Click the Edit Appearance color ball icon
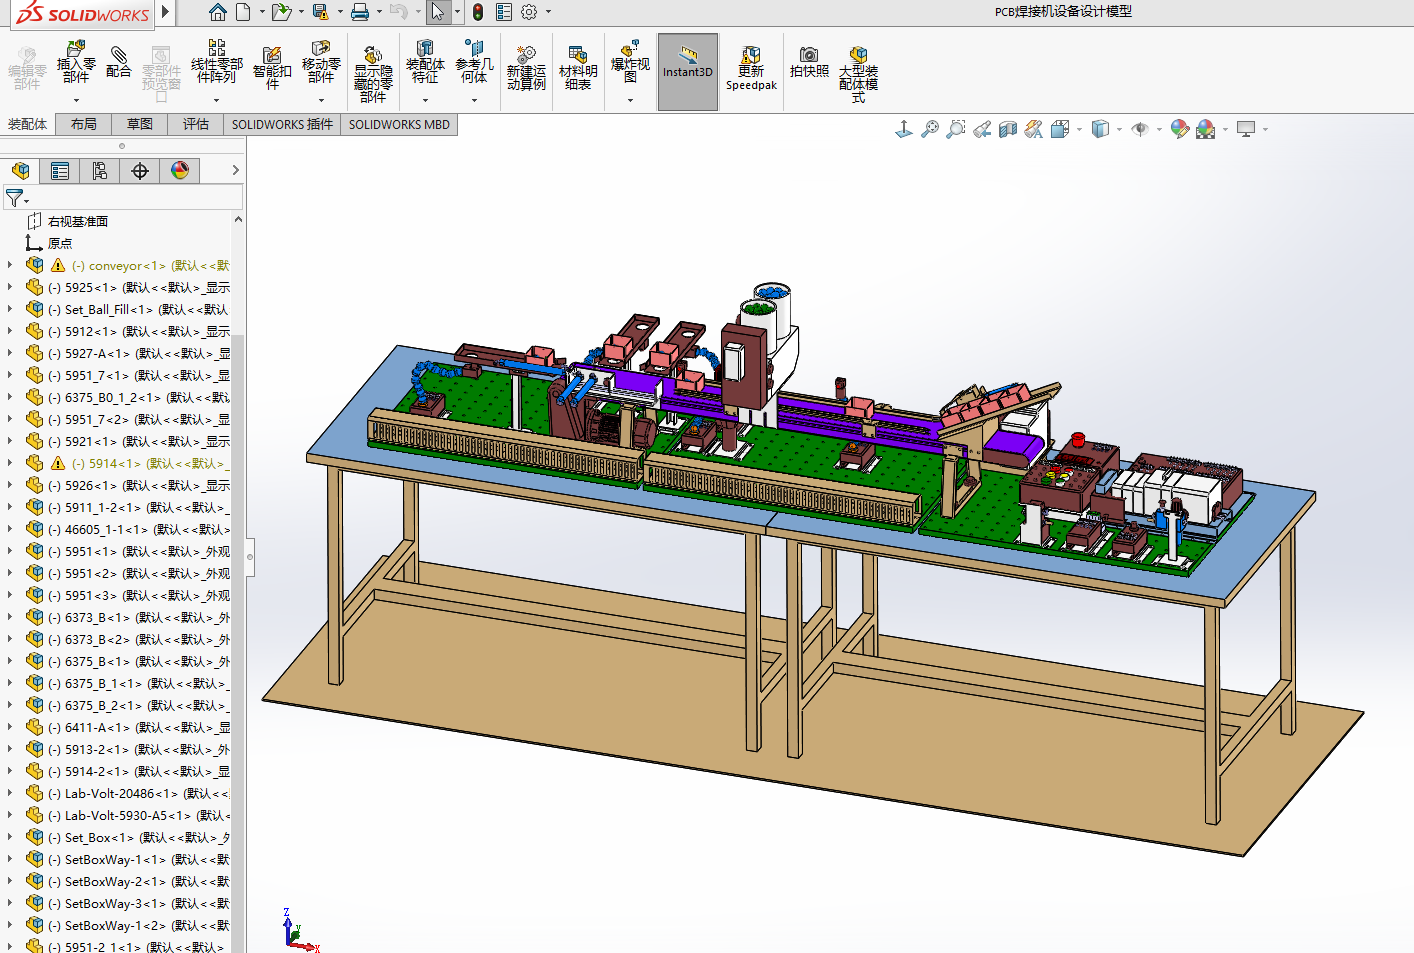This screenshot has width=1414, height=953. [x=1179, y=129]
